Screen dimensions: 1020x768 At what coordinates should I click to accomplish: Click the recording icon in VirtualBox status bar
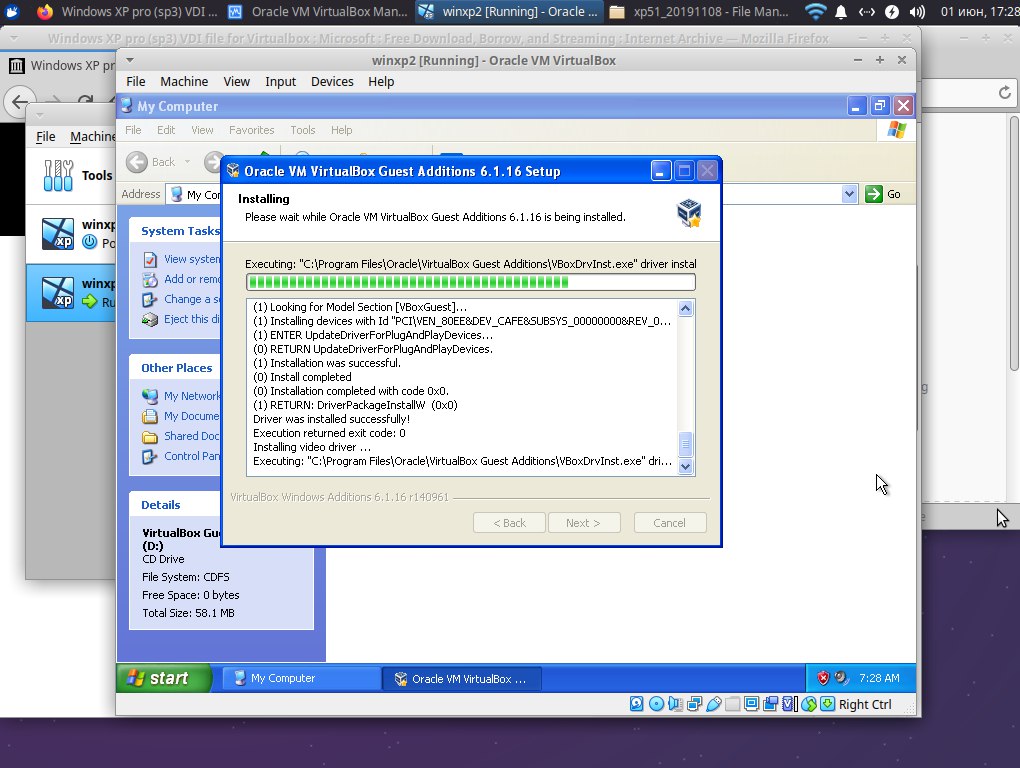tap(771, 704)
